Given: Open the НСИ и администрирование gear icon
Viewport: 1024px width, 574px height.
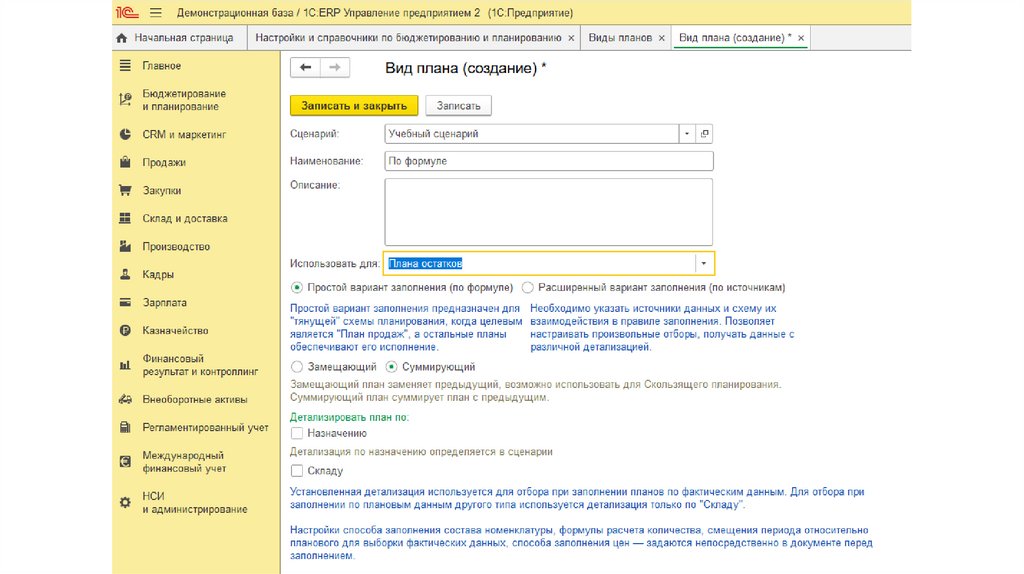Looking at the screenshot, I should [x=125, y=502].
